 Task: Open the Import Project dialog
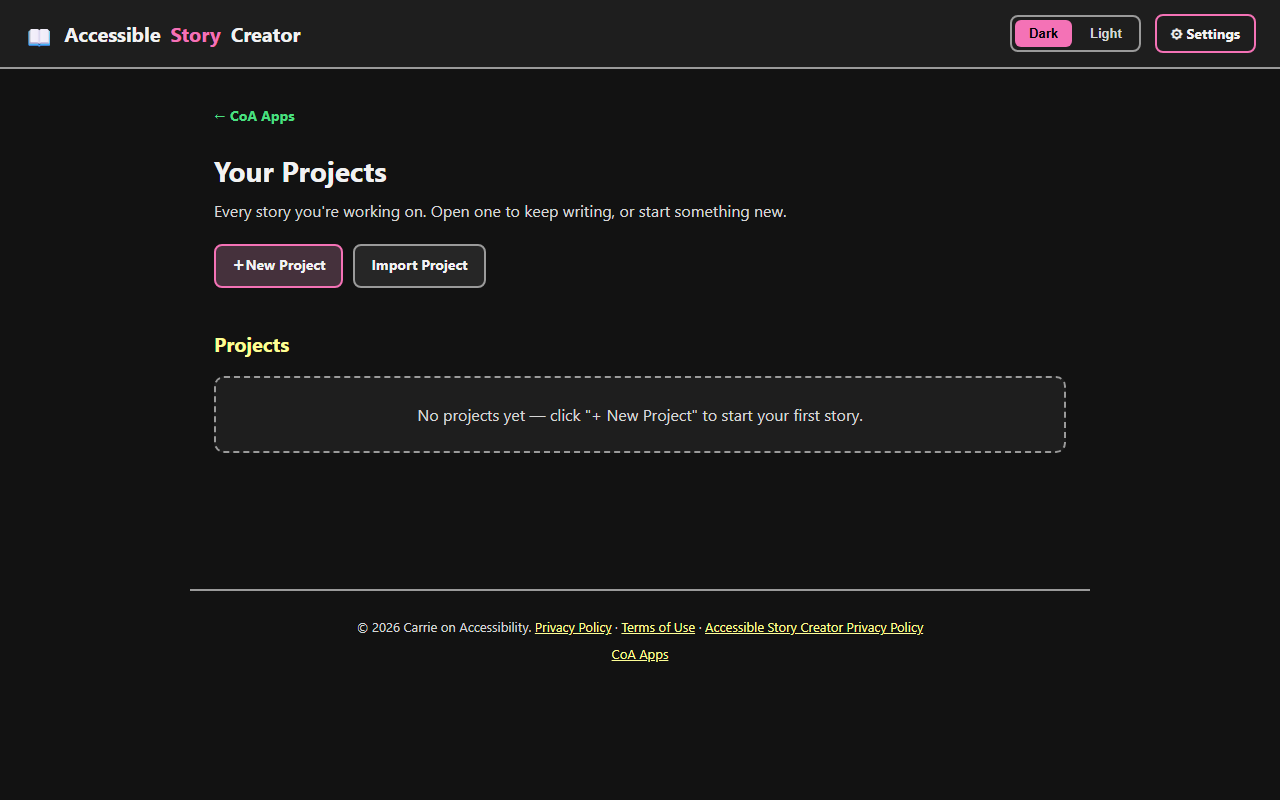pyautogui.click(x=419, y=266)
